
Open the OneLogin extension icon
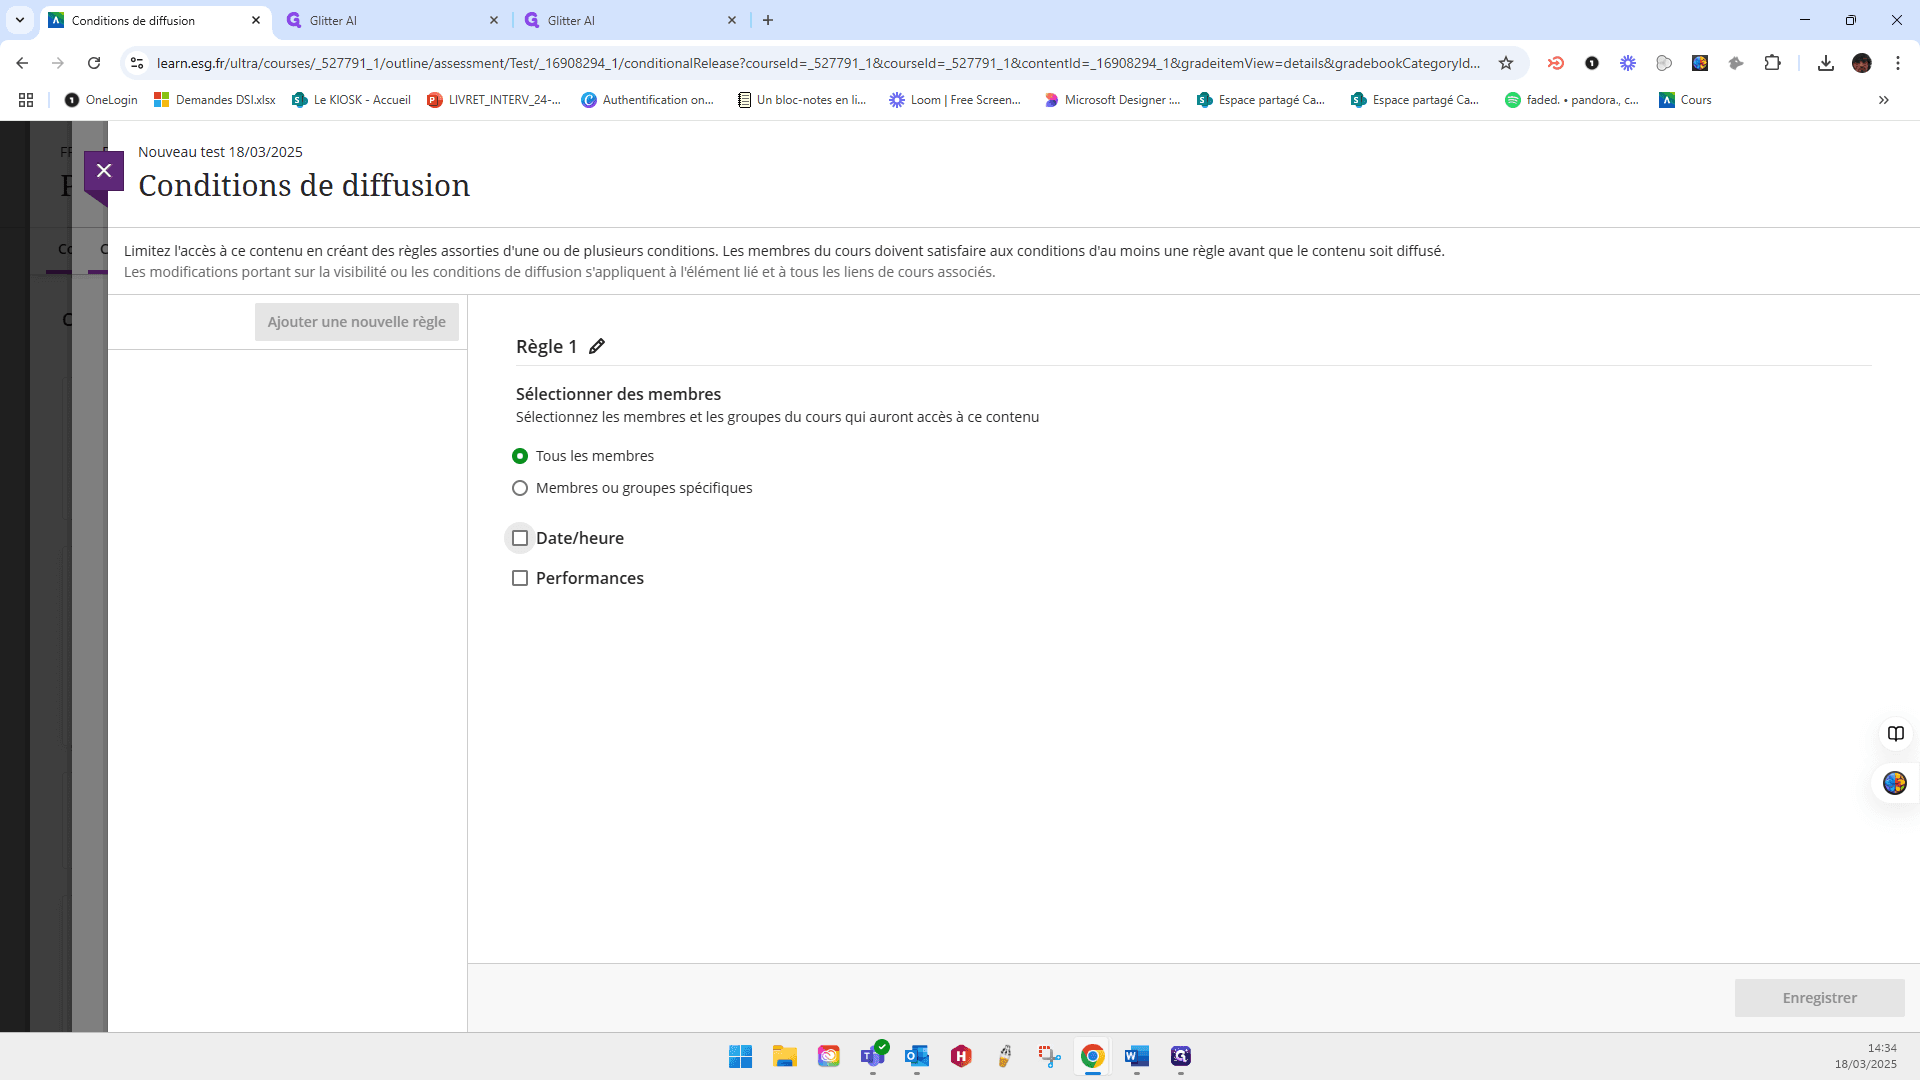(x=1592, y=63)
